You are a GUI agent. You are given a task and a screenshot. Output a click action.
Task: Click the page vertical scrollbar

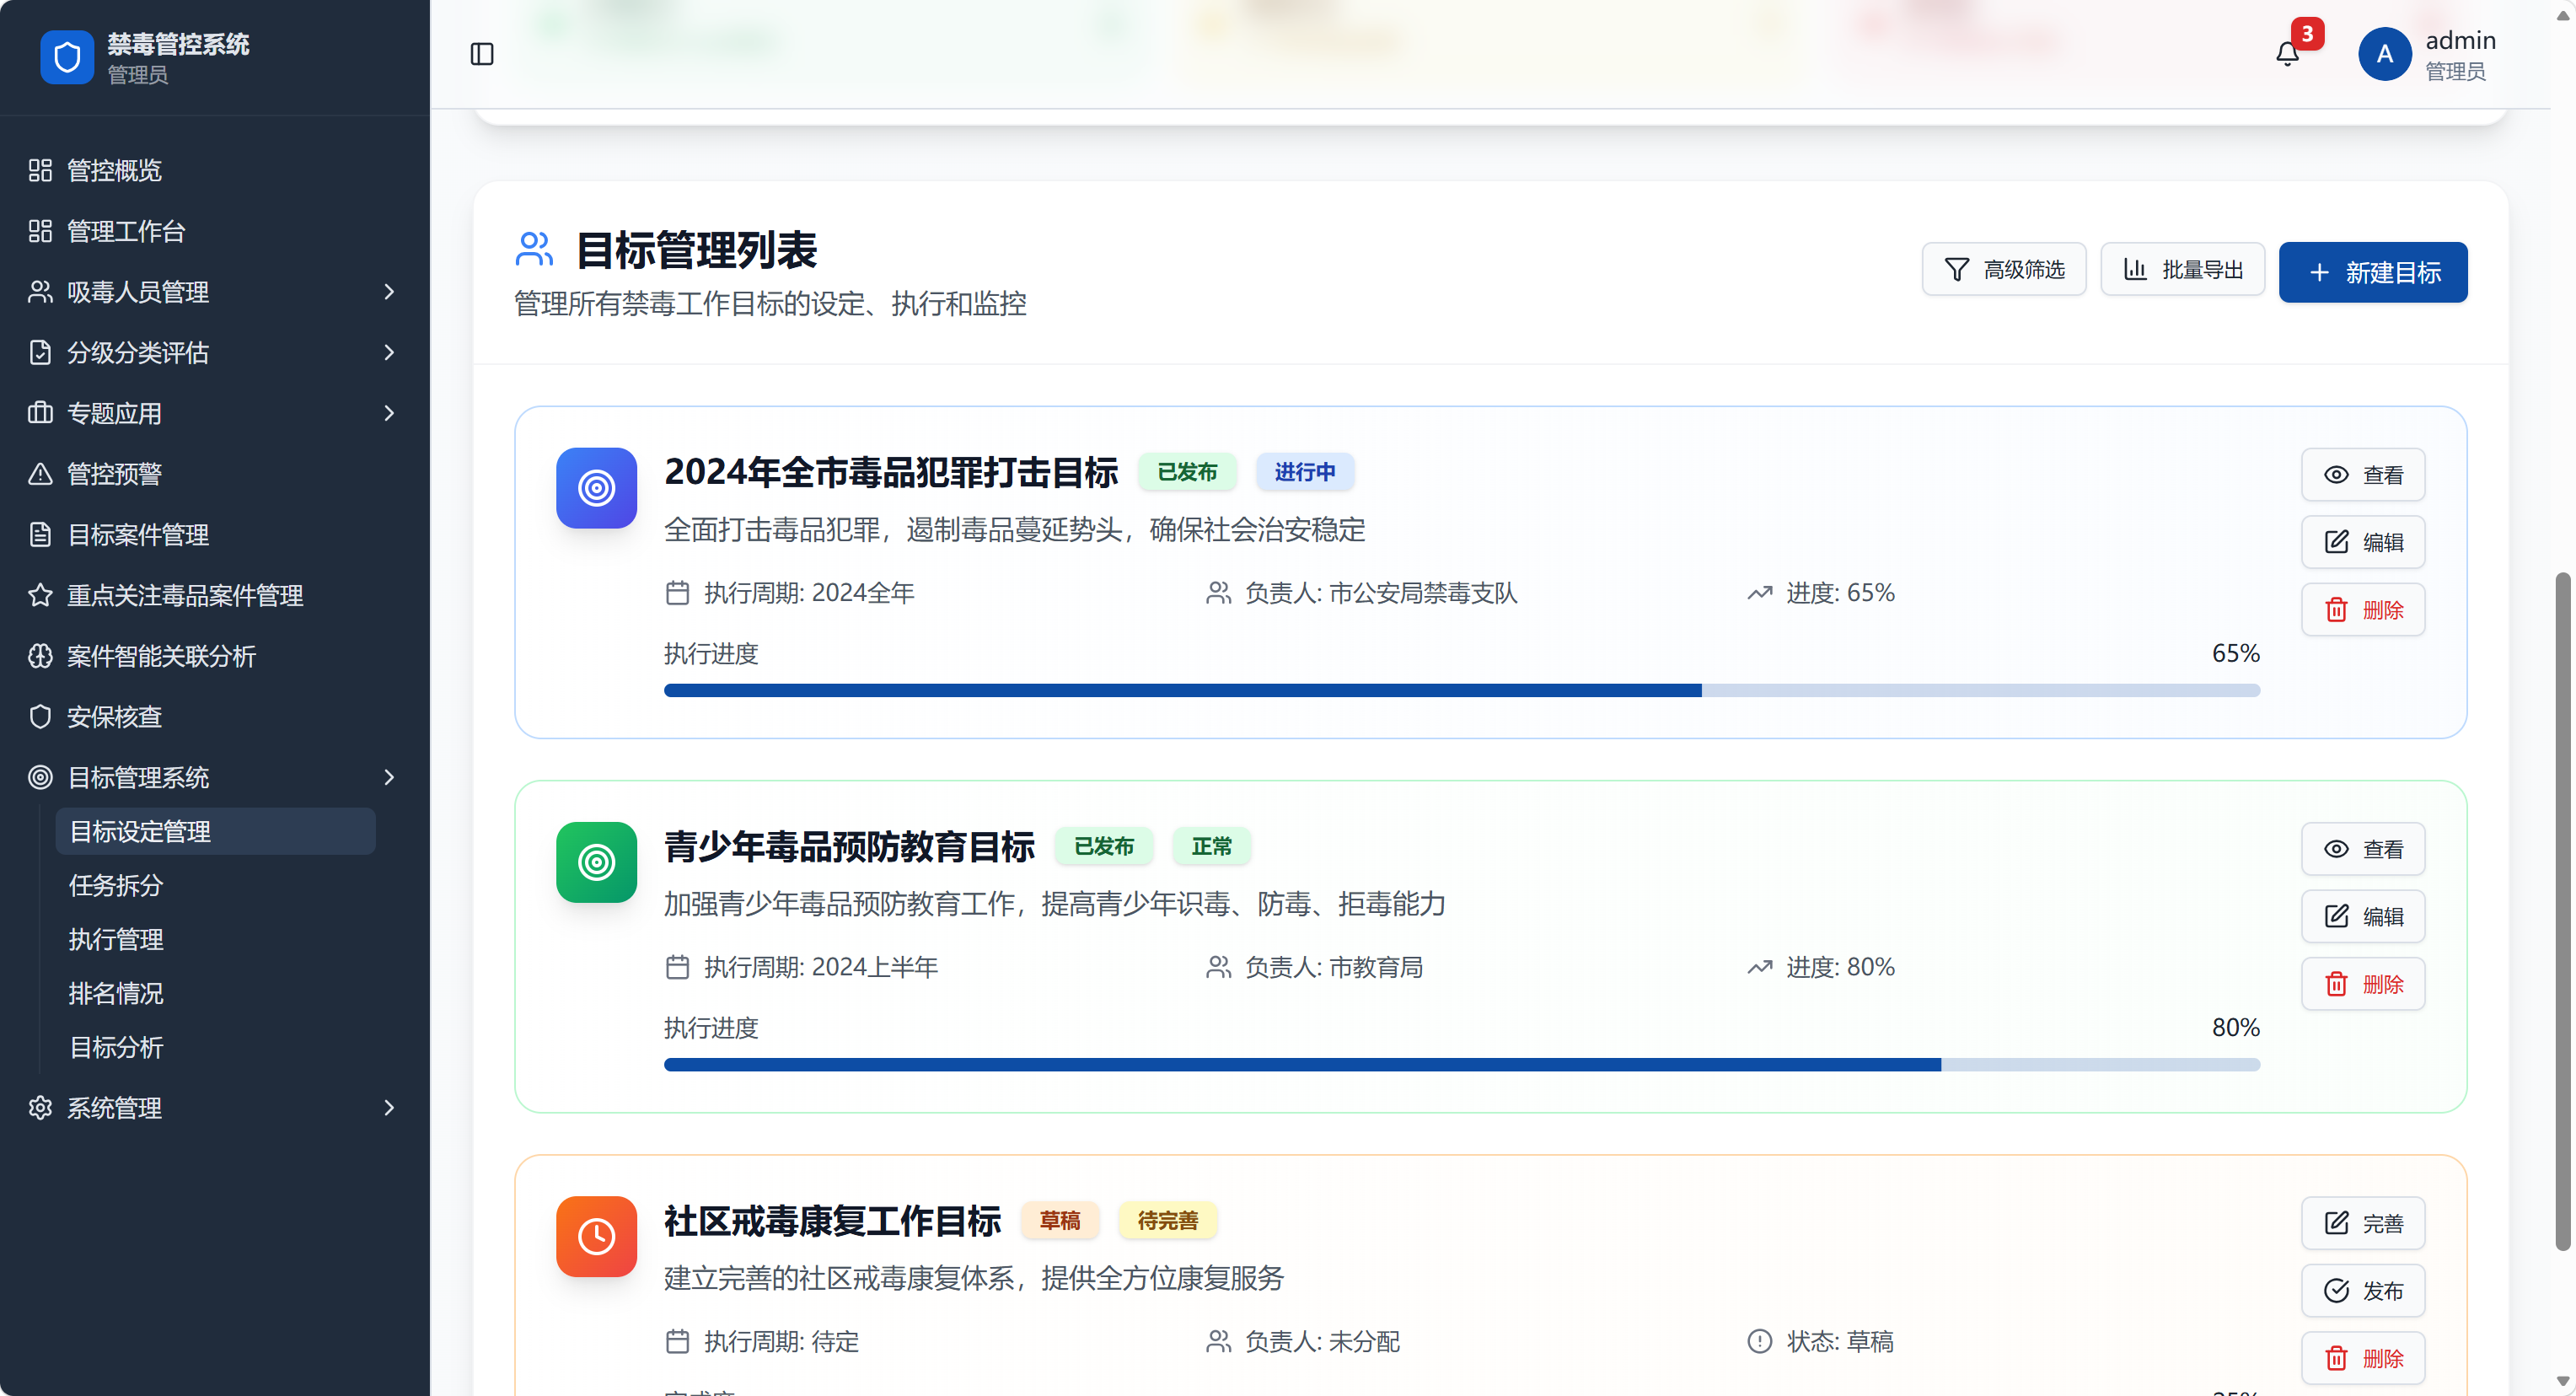pyautogui.click(x=2563, y=910)
